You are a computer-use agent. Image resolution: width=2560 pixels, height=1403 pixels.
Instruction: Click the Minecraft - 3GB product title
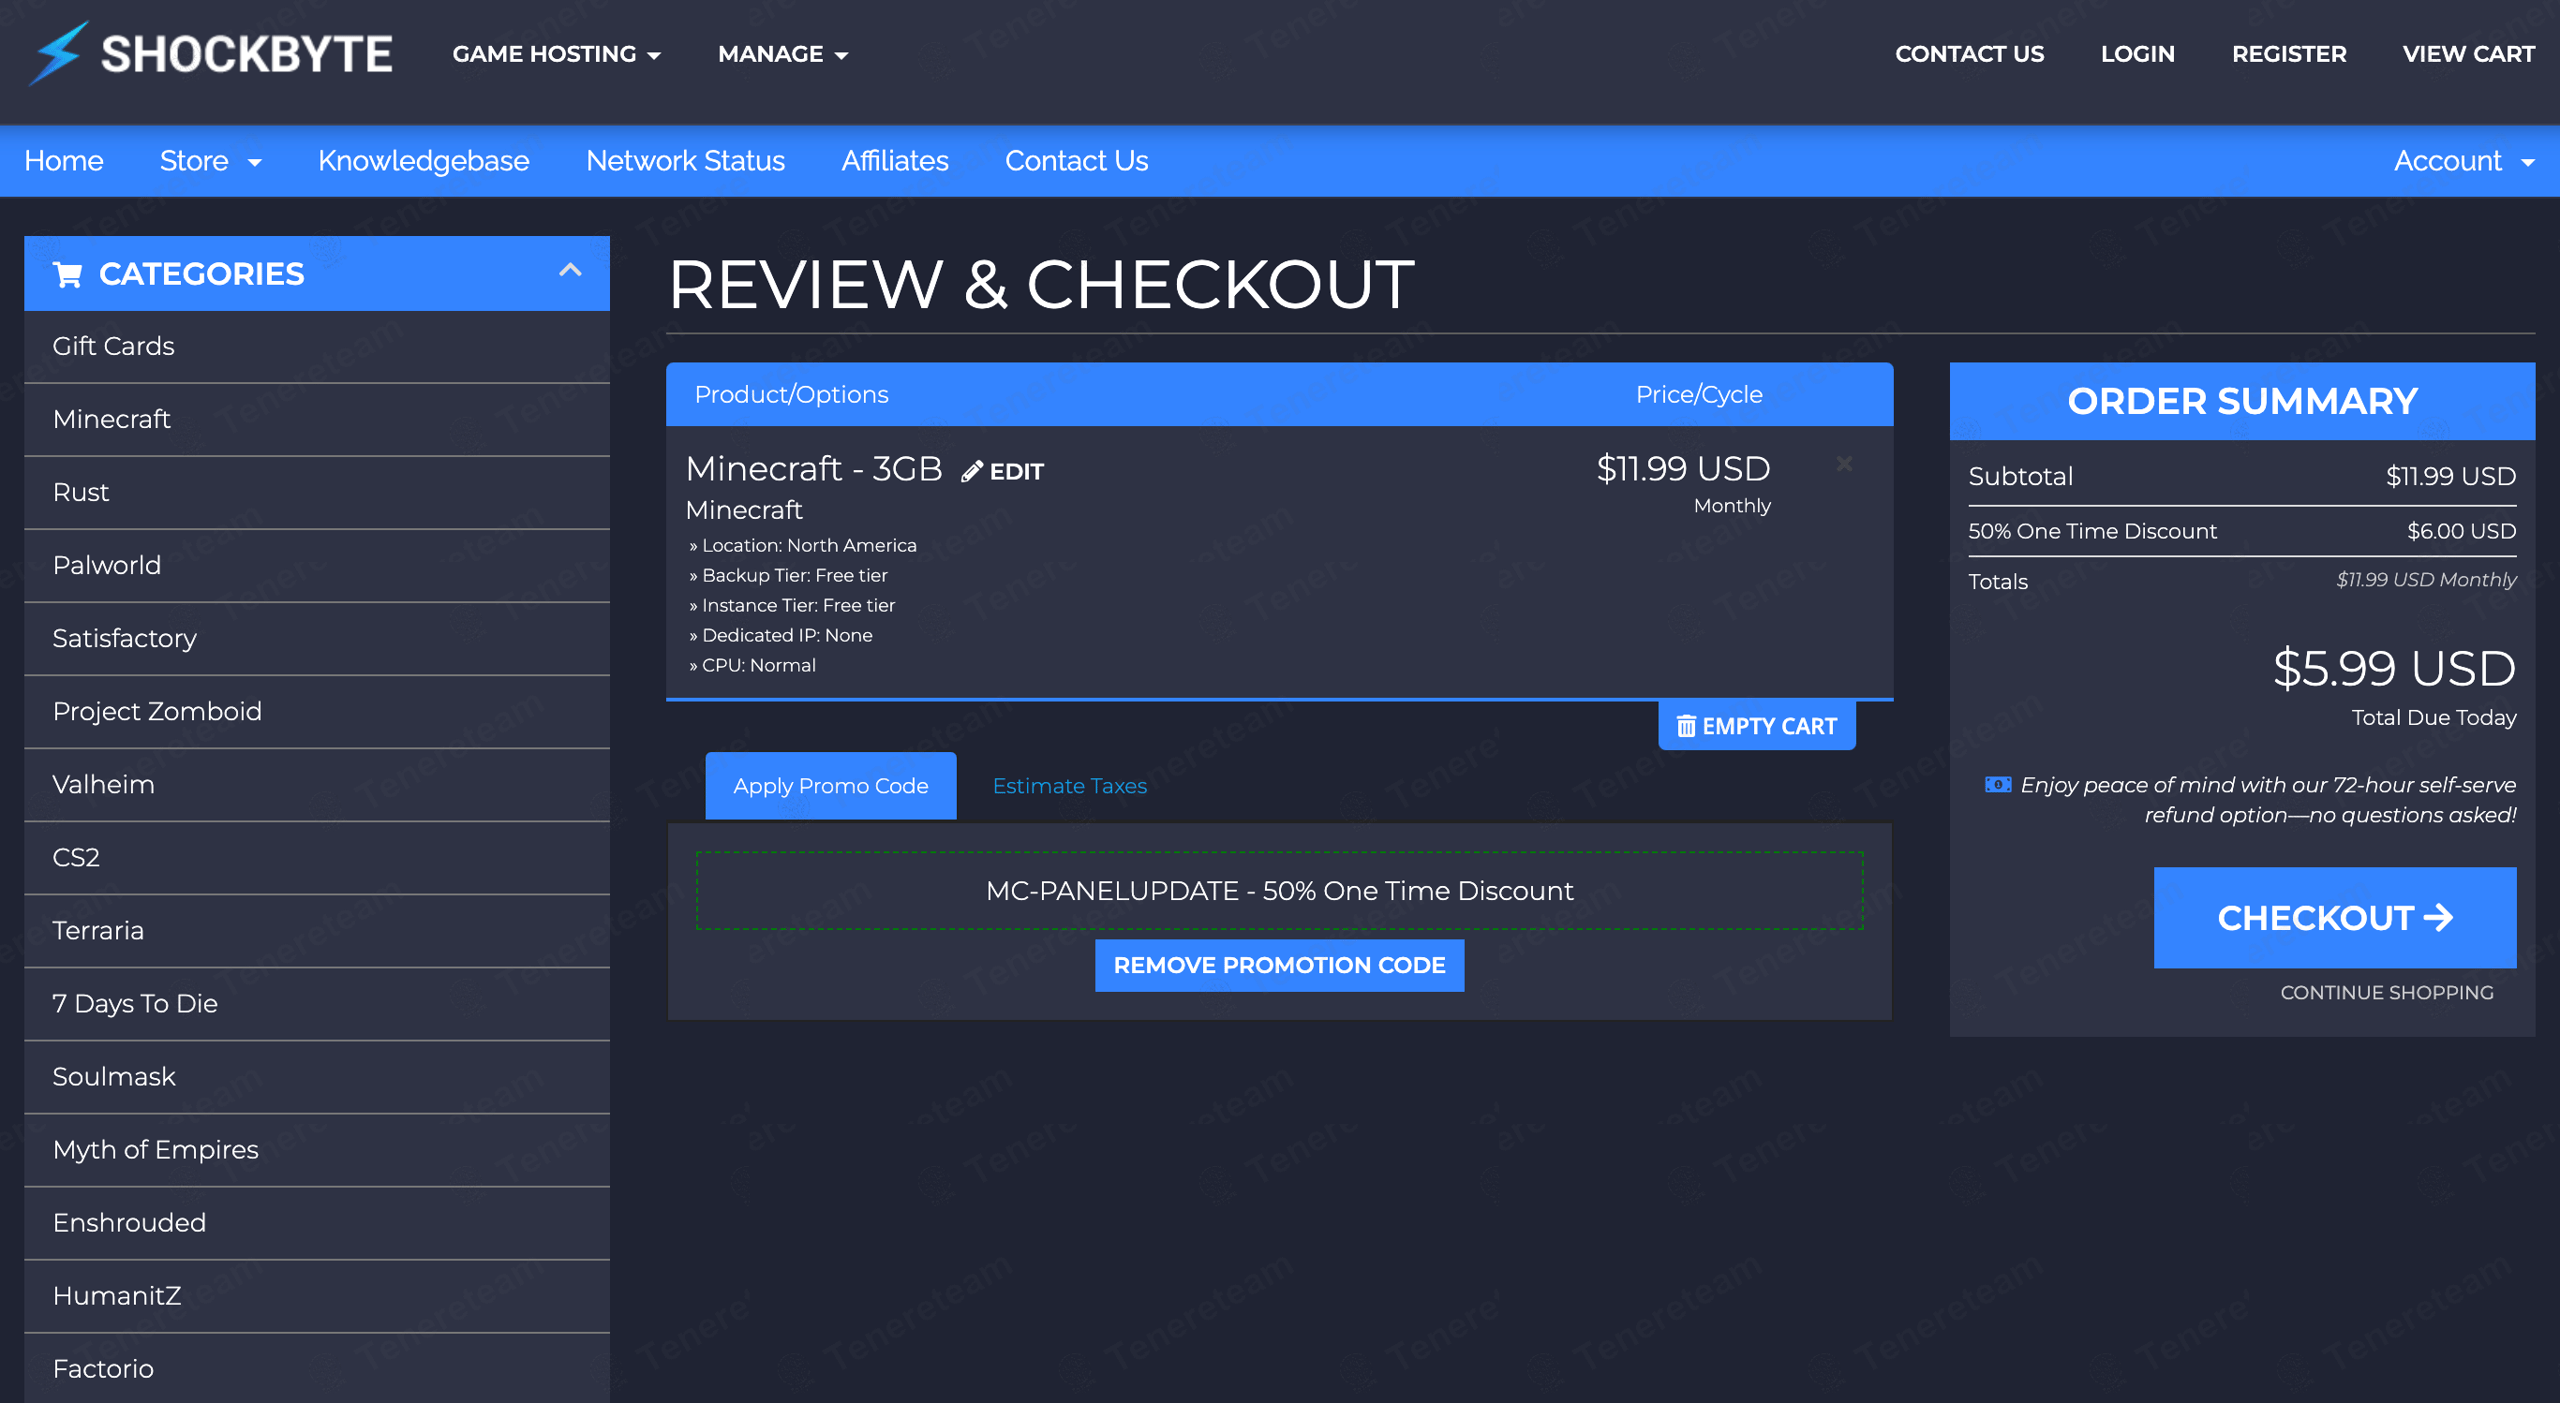tap(814, 468)
